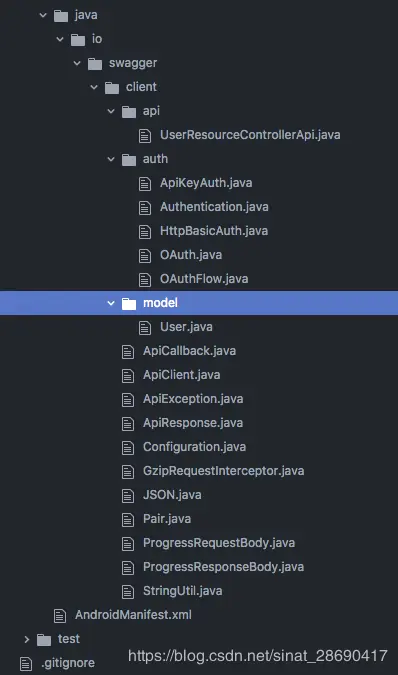Screen dimensions: 398x675
Task: Open GzipRequestInterceptor.java file
Action: point(224,471)
